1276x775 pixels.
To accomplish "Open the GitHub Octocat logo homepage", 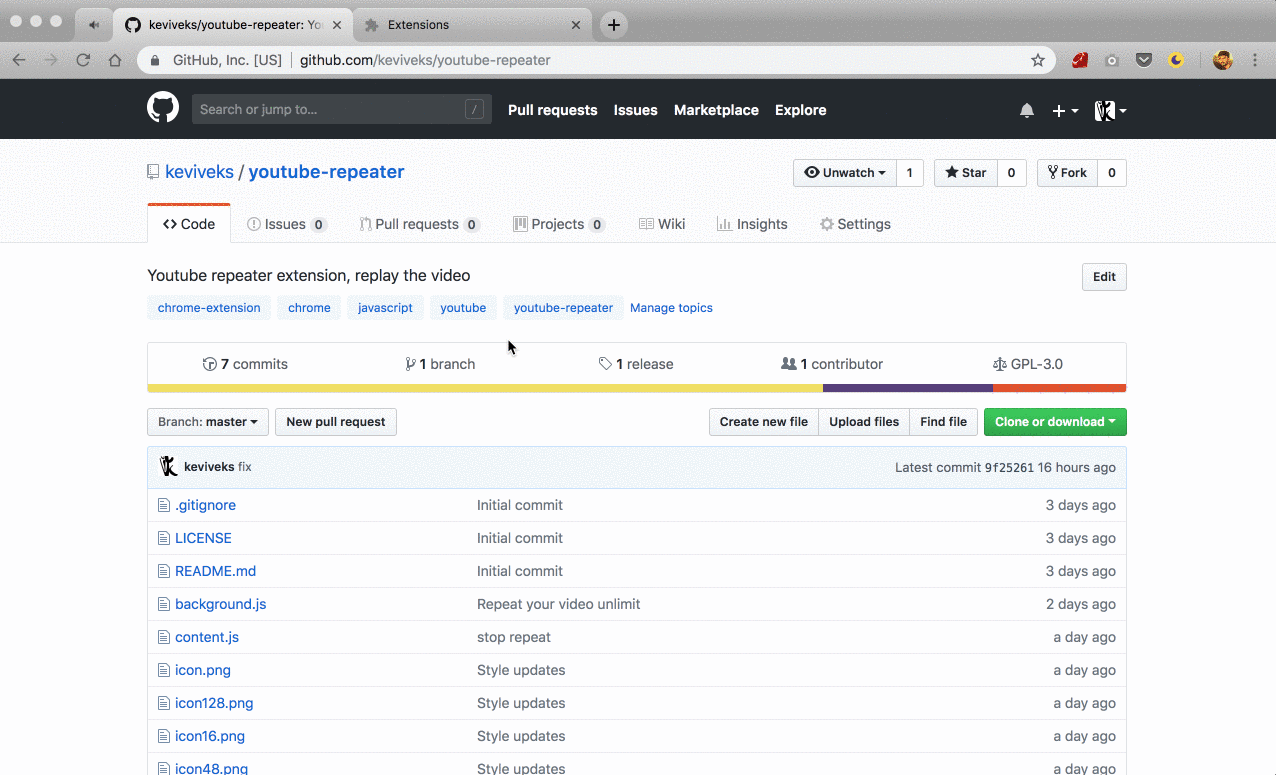I will (x=163, y=108).
